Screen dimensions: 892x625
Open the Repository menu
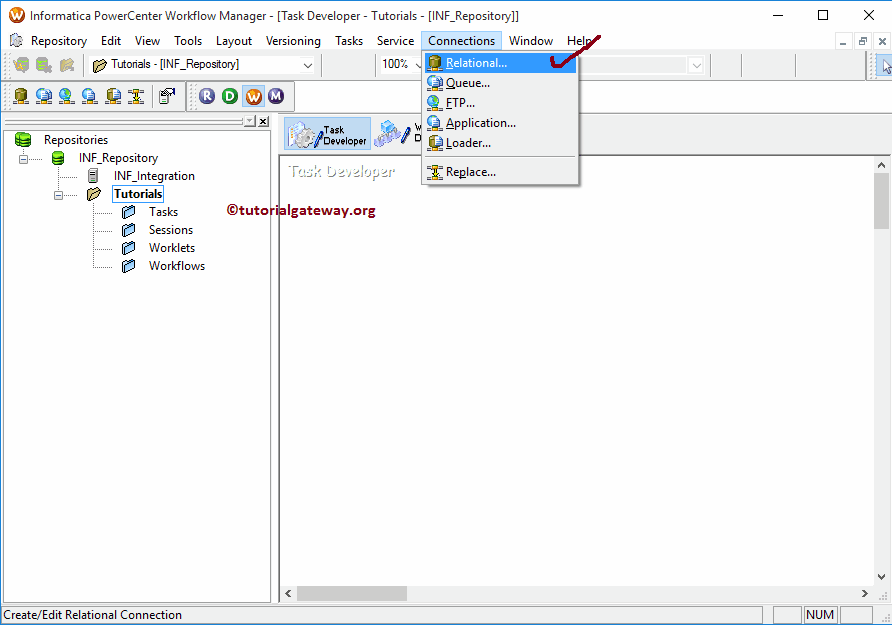(x=59, y=41)
